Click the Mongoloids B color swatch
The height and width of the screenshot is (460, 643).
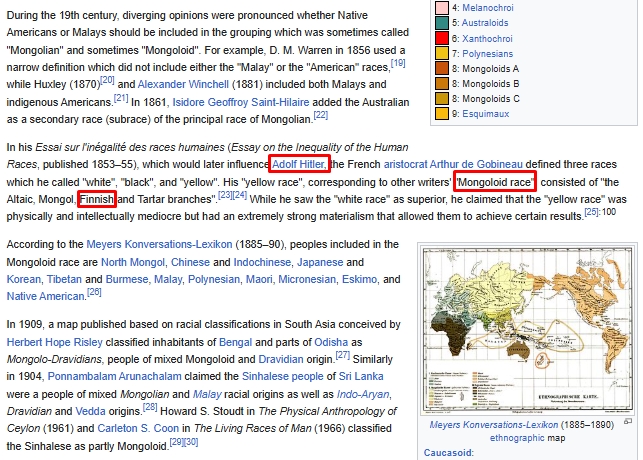[x=442, y=84]
